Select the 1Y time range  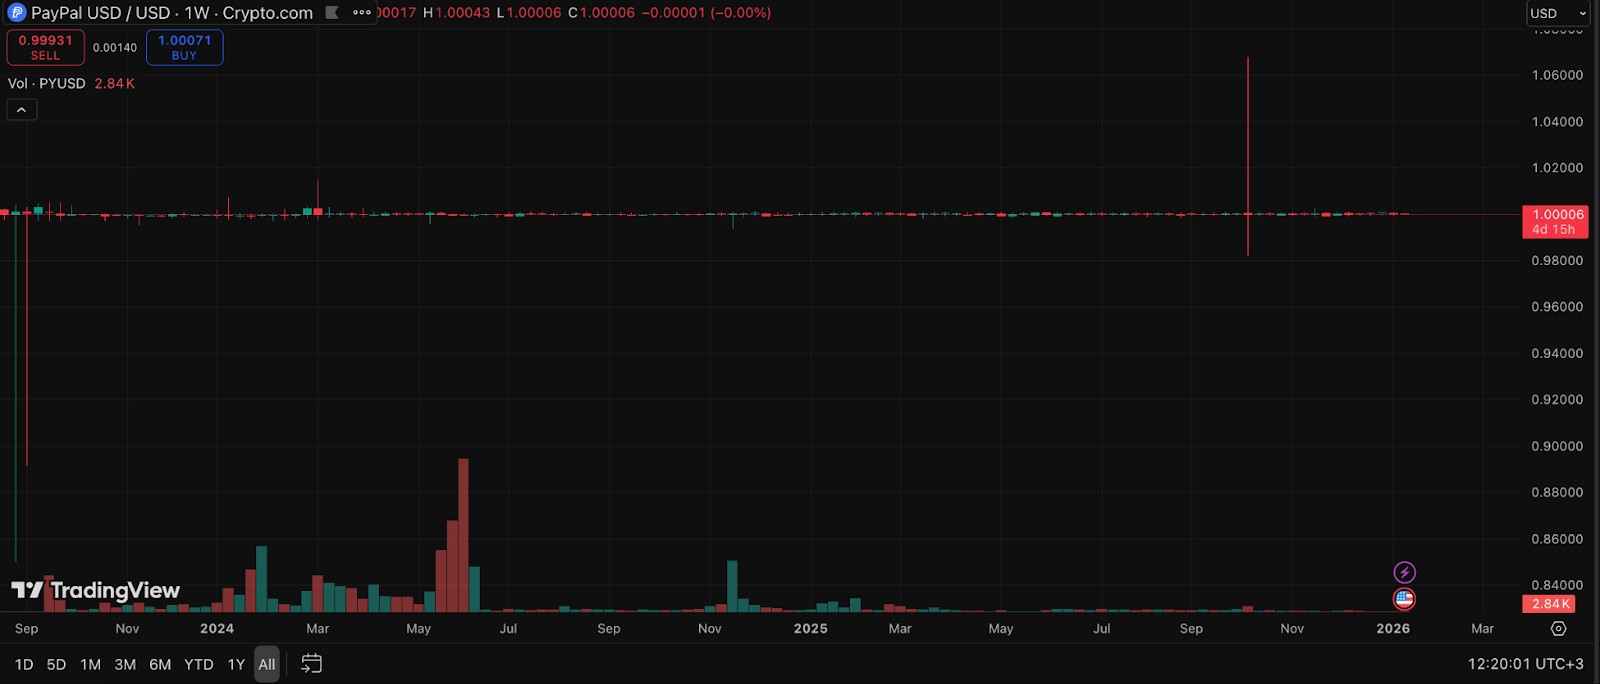pyautogui.click(x=236, y=664)
